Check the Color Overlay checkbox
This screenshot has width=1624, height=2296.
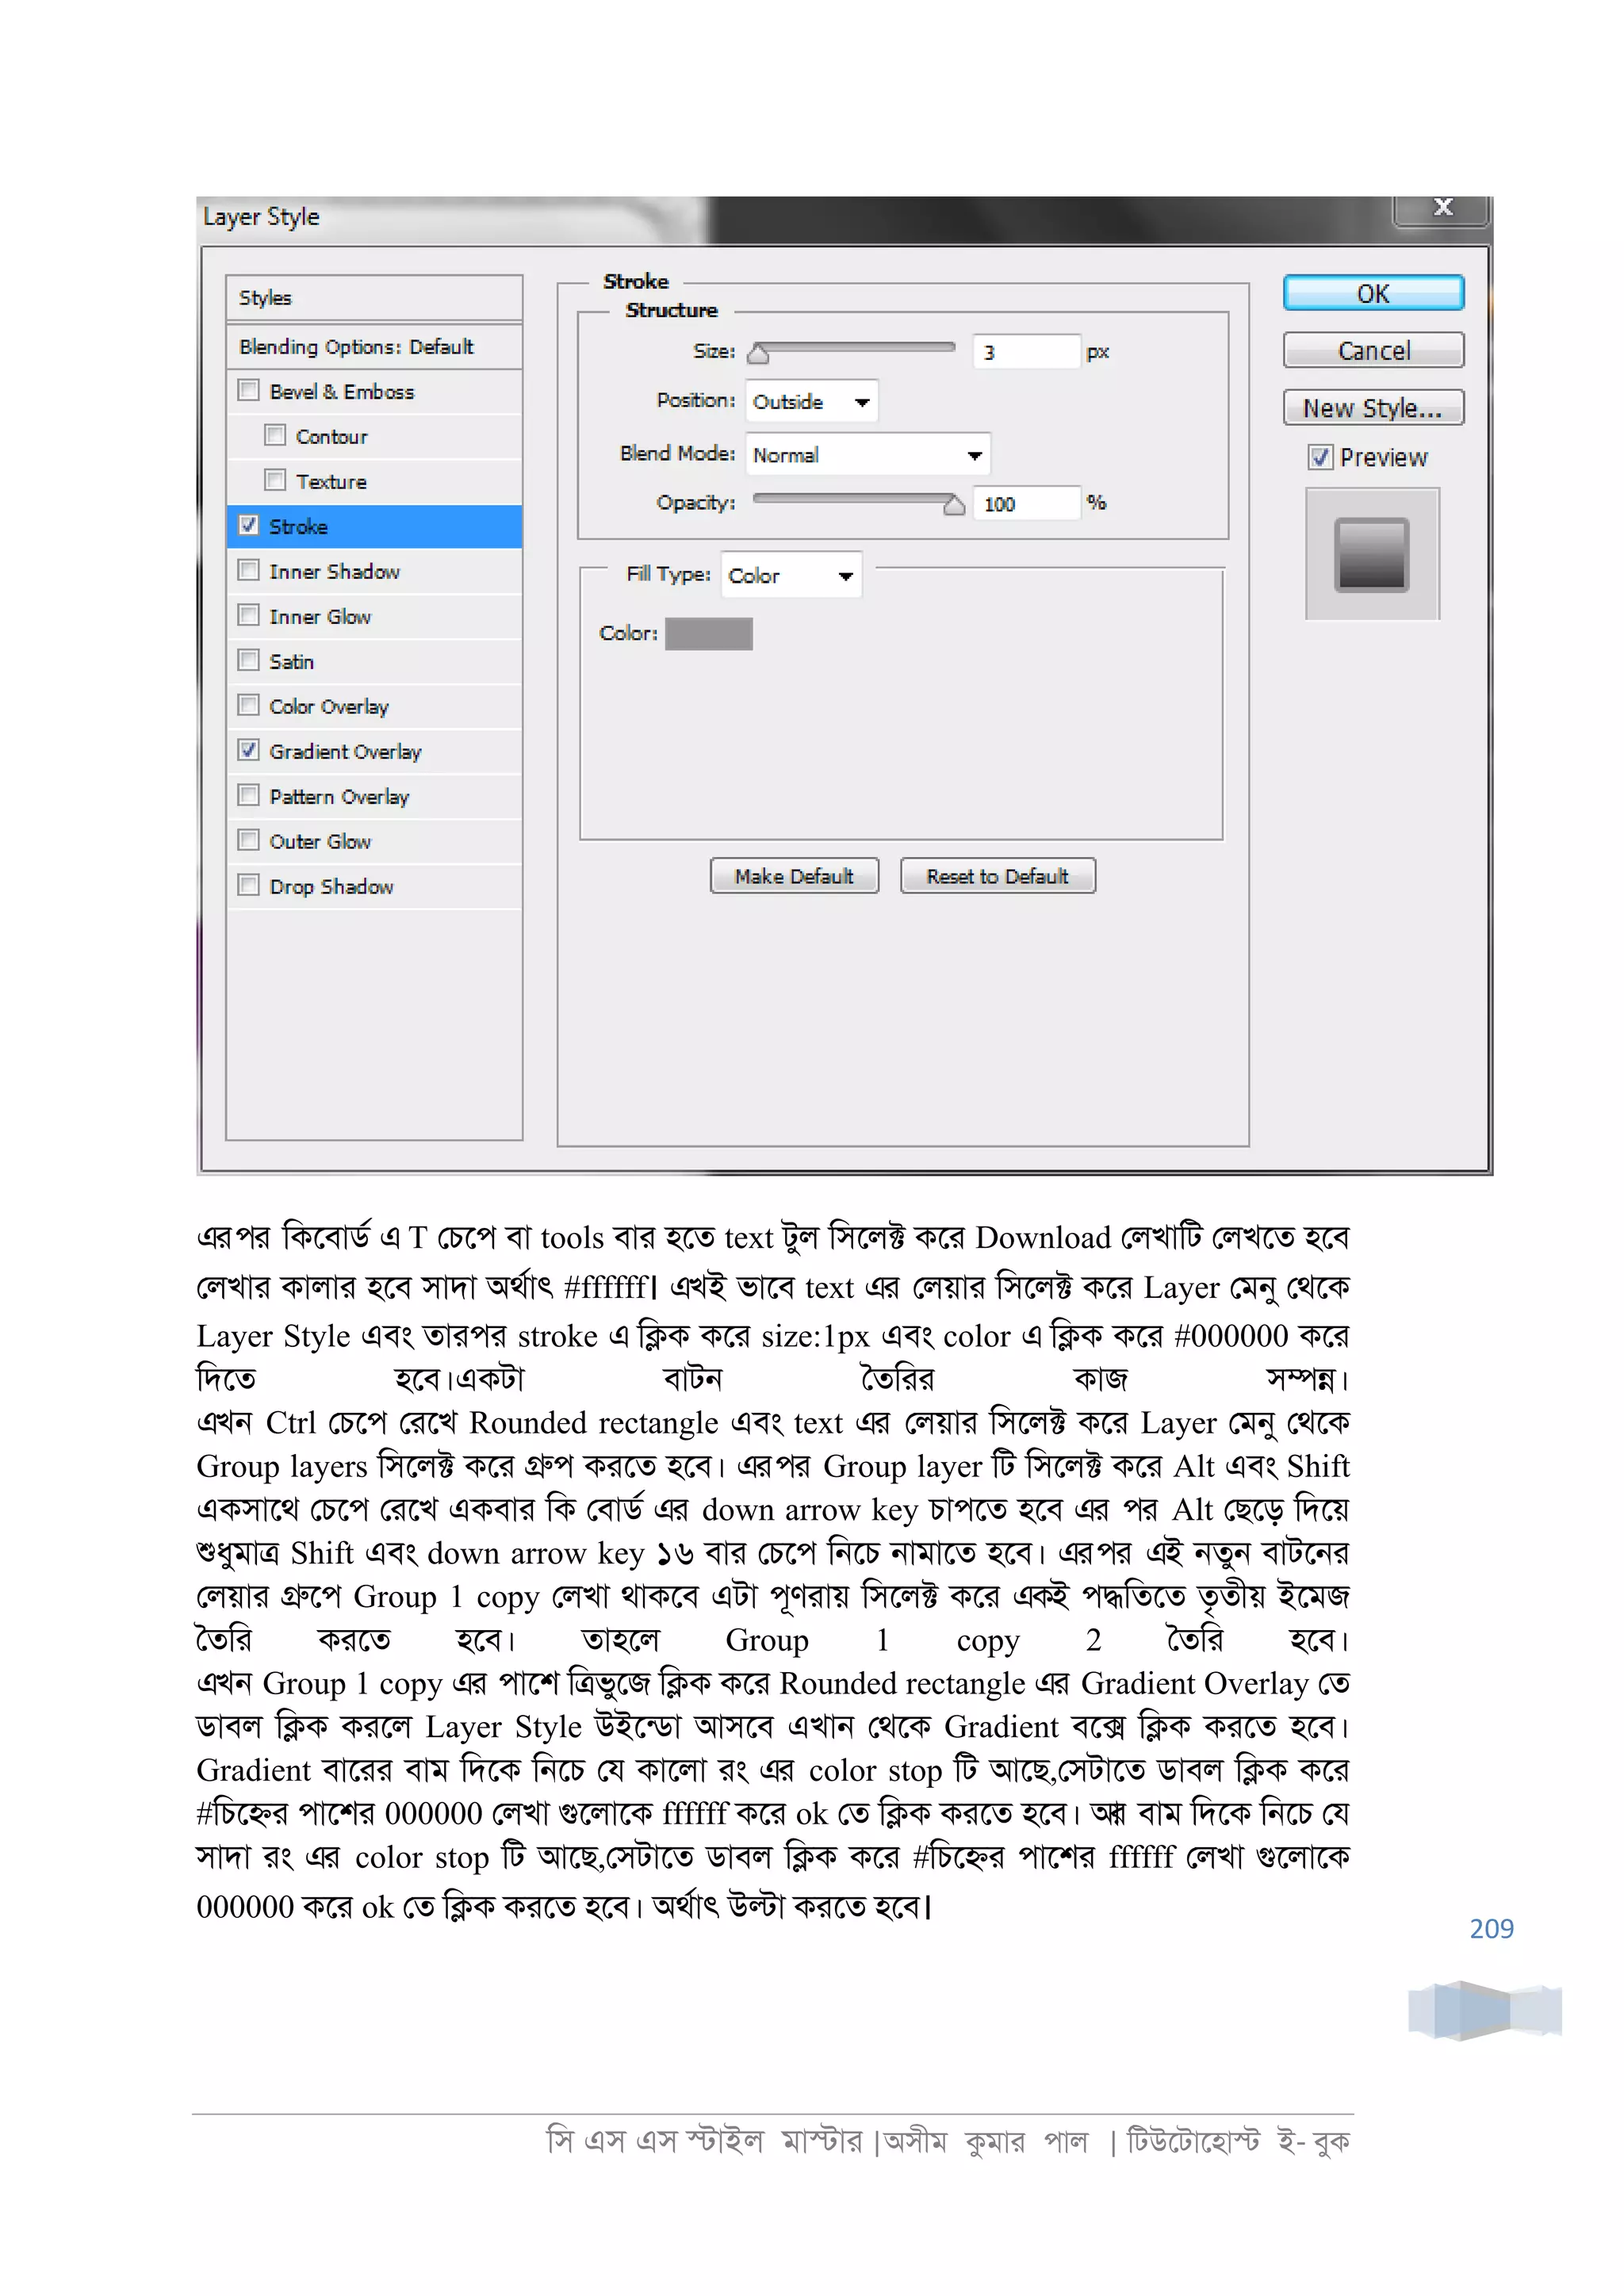pos(249,705)
